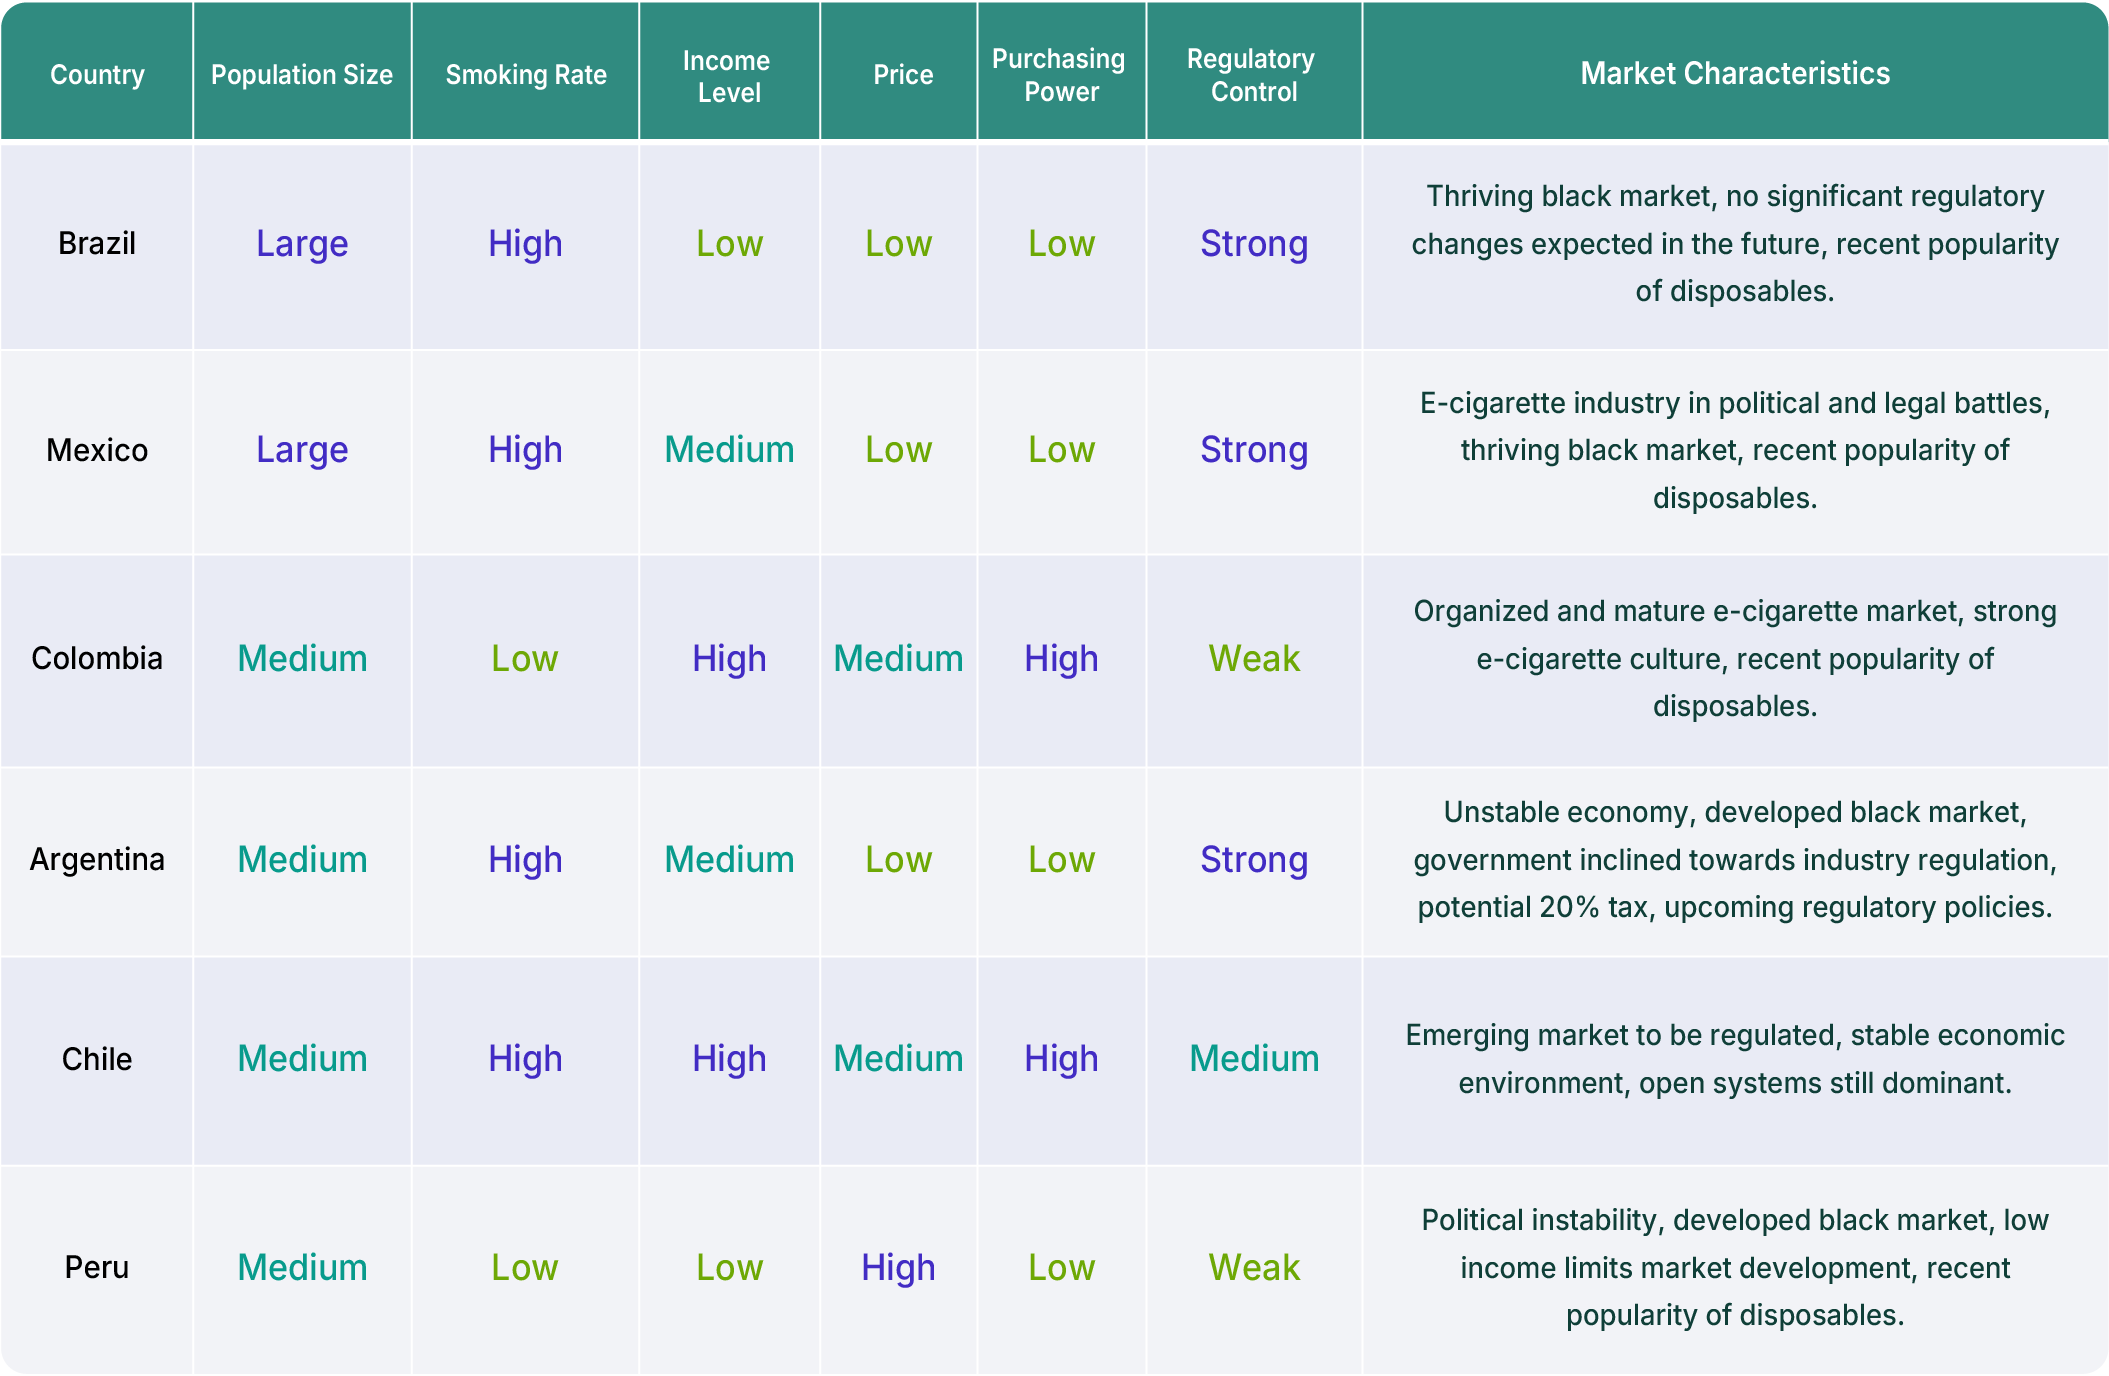Viewport: 2109px width, 1376px height.
Task: Click the Chile country cell
Action: pos(97,1059)
